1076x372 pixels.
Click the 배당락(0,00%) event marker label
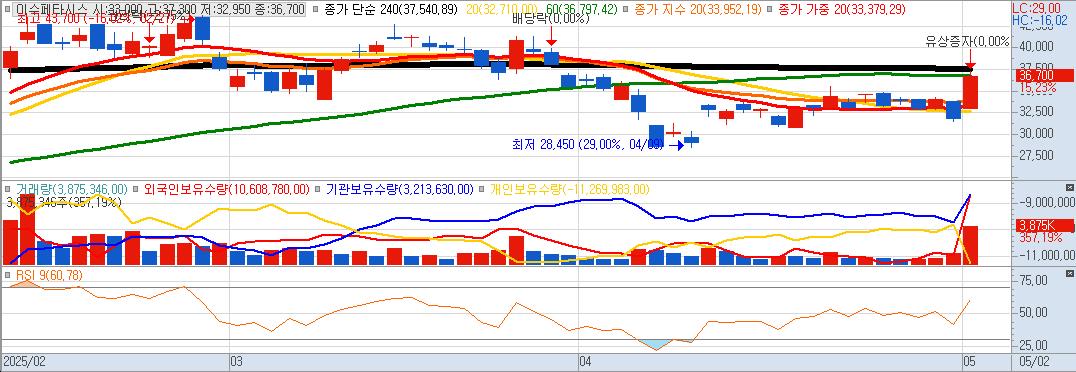point(551,20)
